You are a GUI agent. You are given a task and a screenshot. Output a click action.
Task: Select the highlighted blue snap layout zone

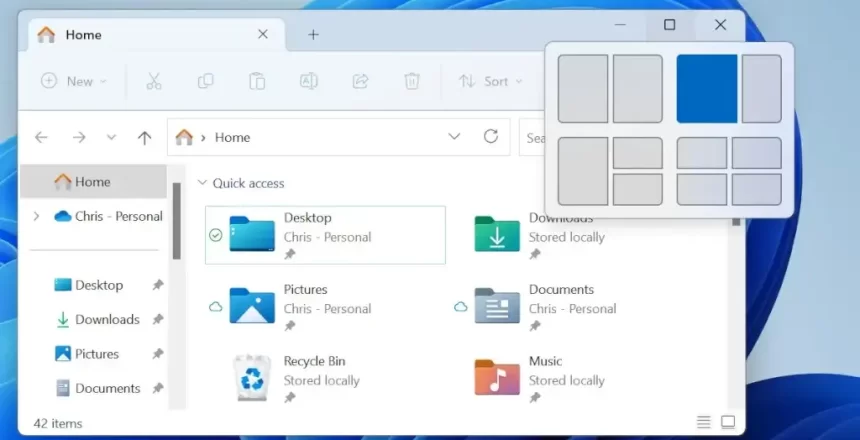[x=707, y=89]
